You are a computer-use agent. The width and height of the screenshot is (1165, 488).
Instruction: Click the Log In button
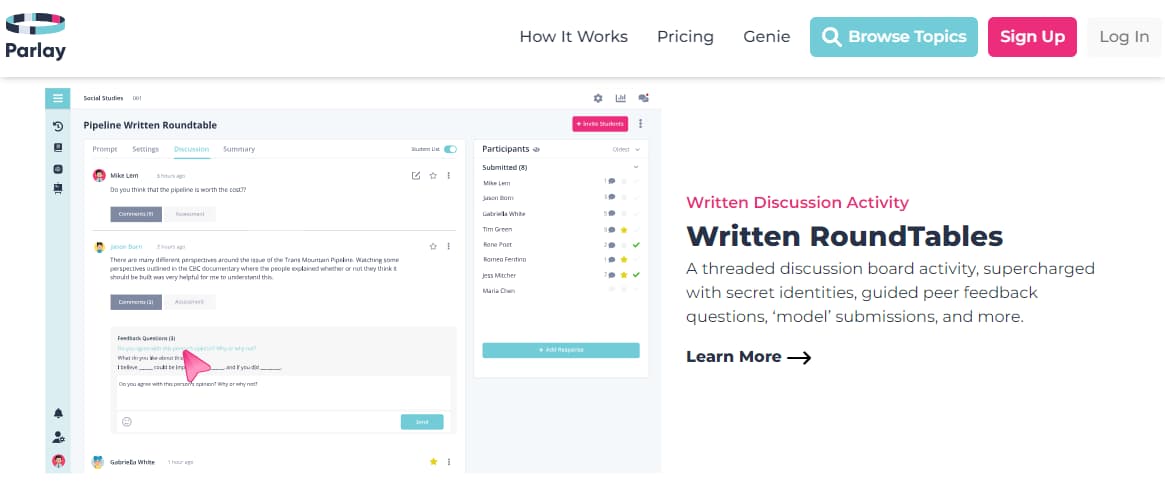tap(1124, 37)
